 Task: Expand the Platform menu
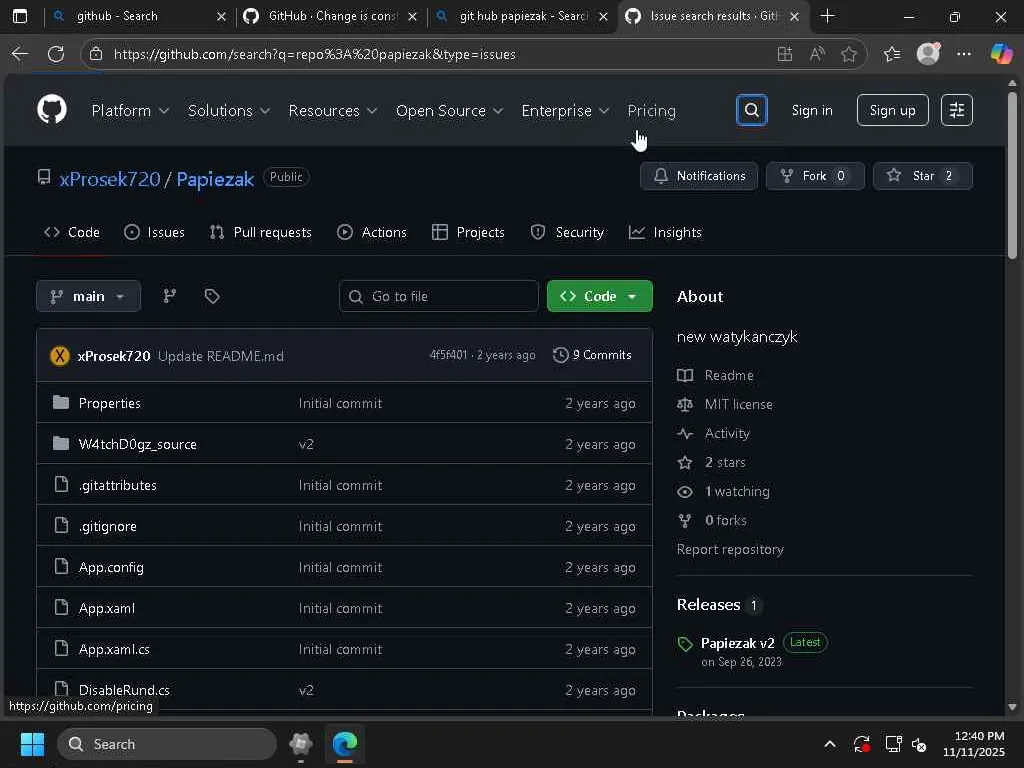pyautogui.click(x=130, y=110)
